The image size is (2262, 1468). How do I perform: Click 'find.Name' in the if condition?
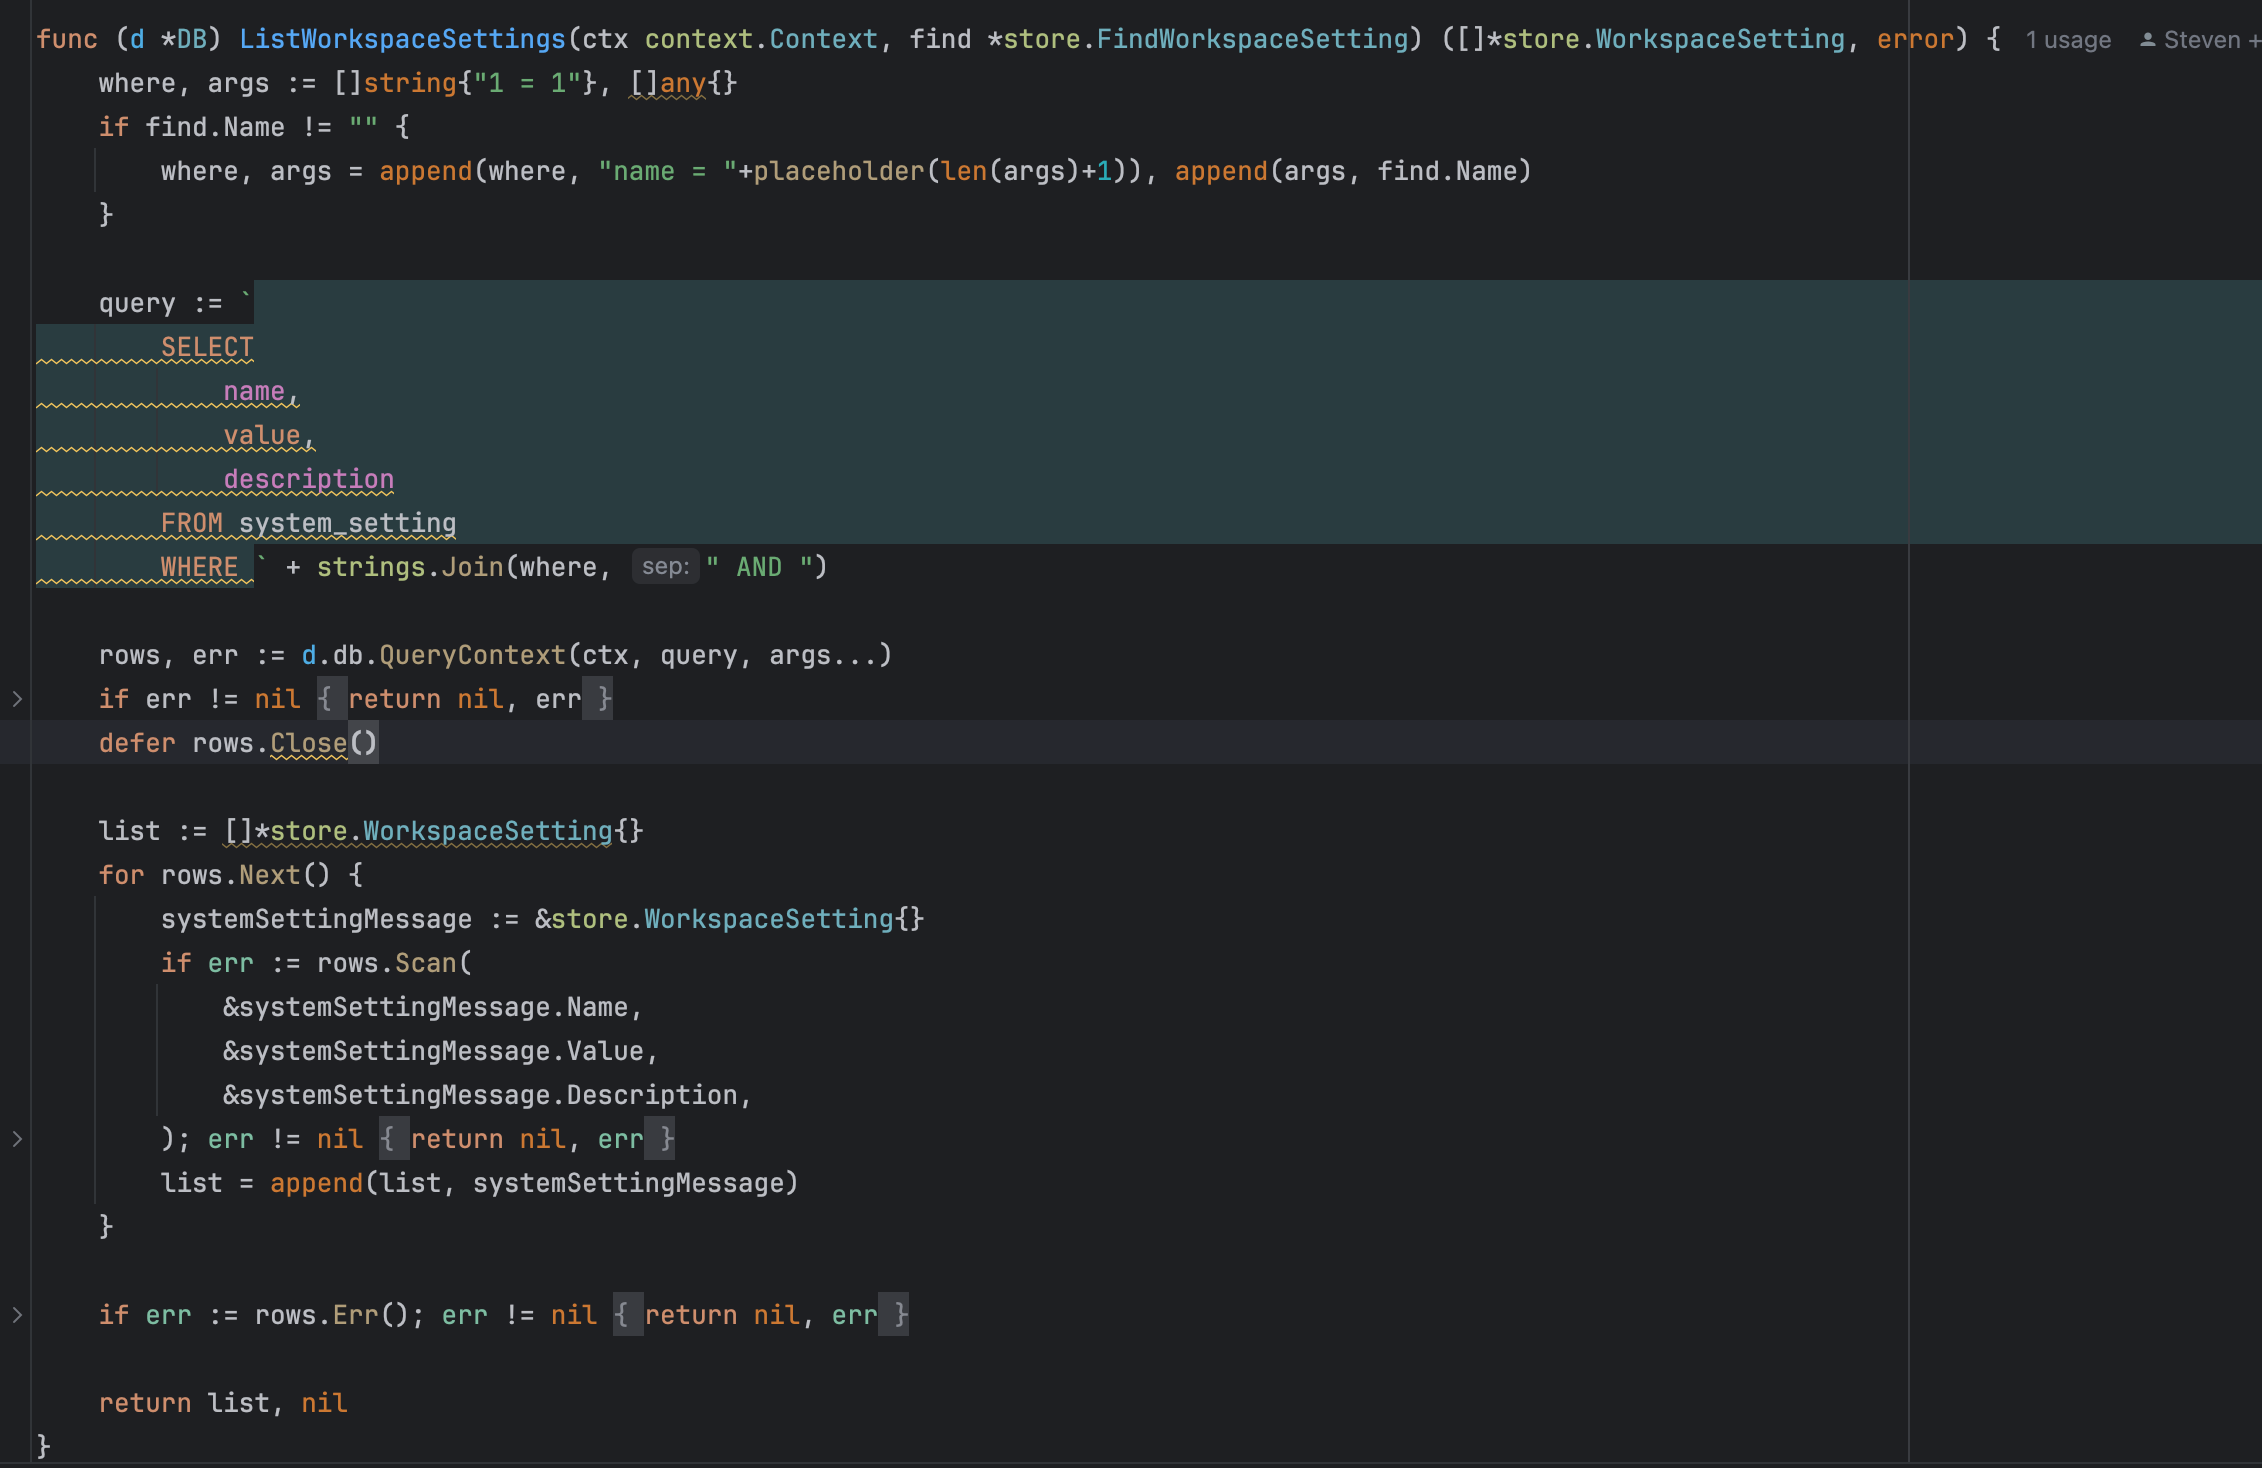(215, 127)
